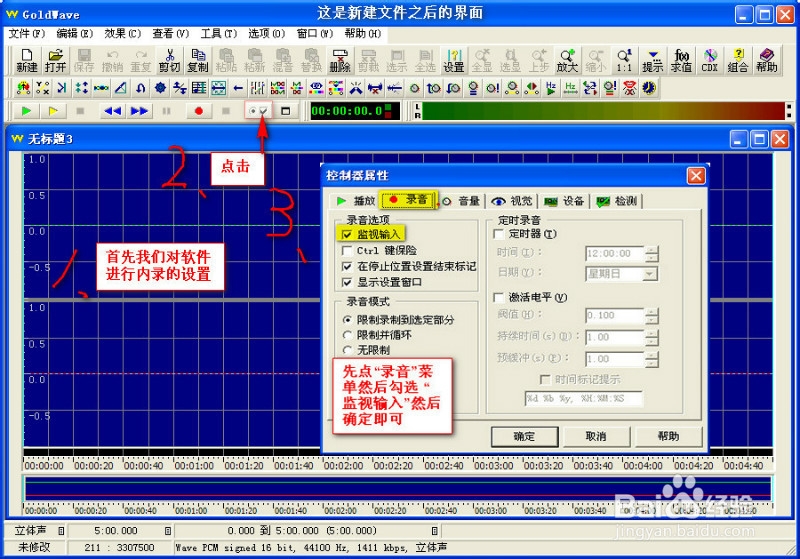Click the 00:00:00.0 time display
Viewport: 800px width, 559px height.
[x=355, y=111]
